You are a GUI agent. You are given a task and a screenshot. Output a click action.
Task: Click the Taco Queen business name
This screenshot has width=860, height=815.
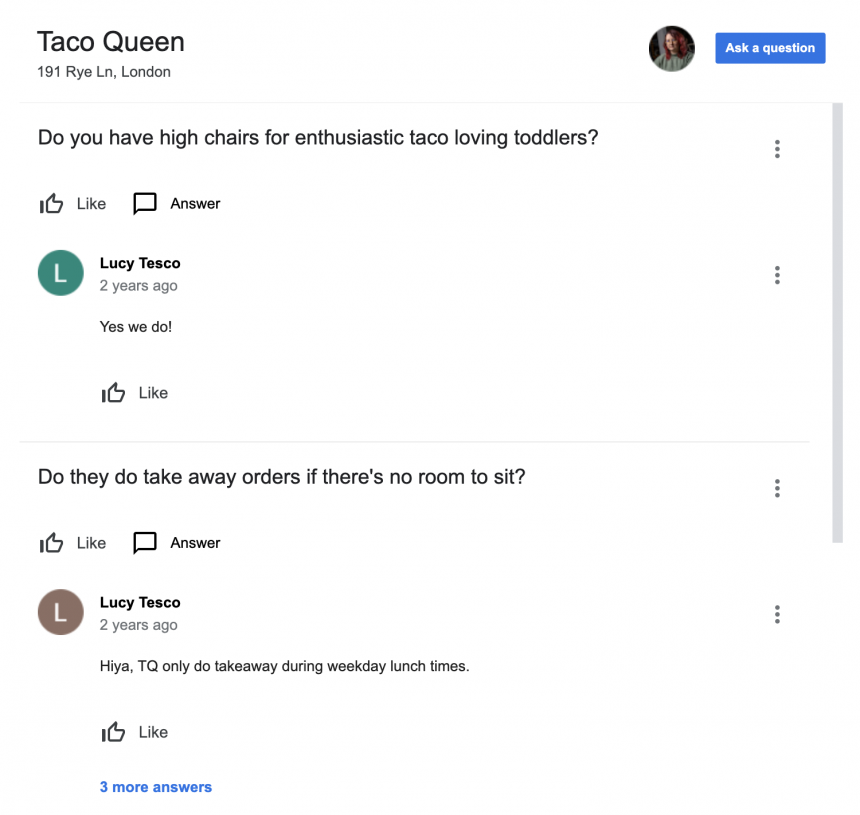click(x=110, y=42)
